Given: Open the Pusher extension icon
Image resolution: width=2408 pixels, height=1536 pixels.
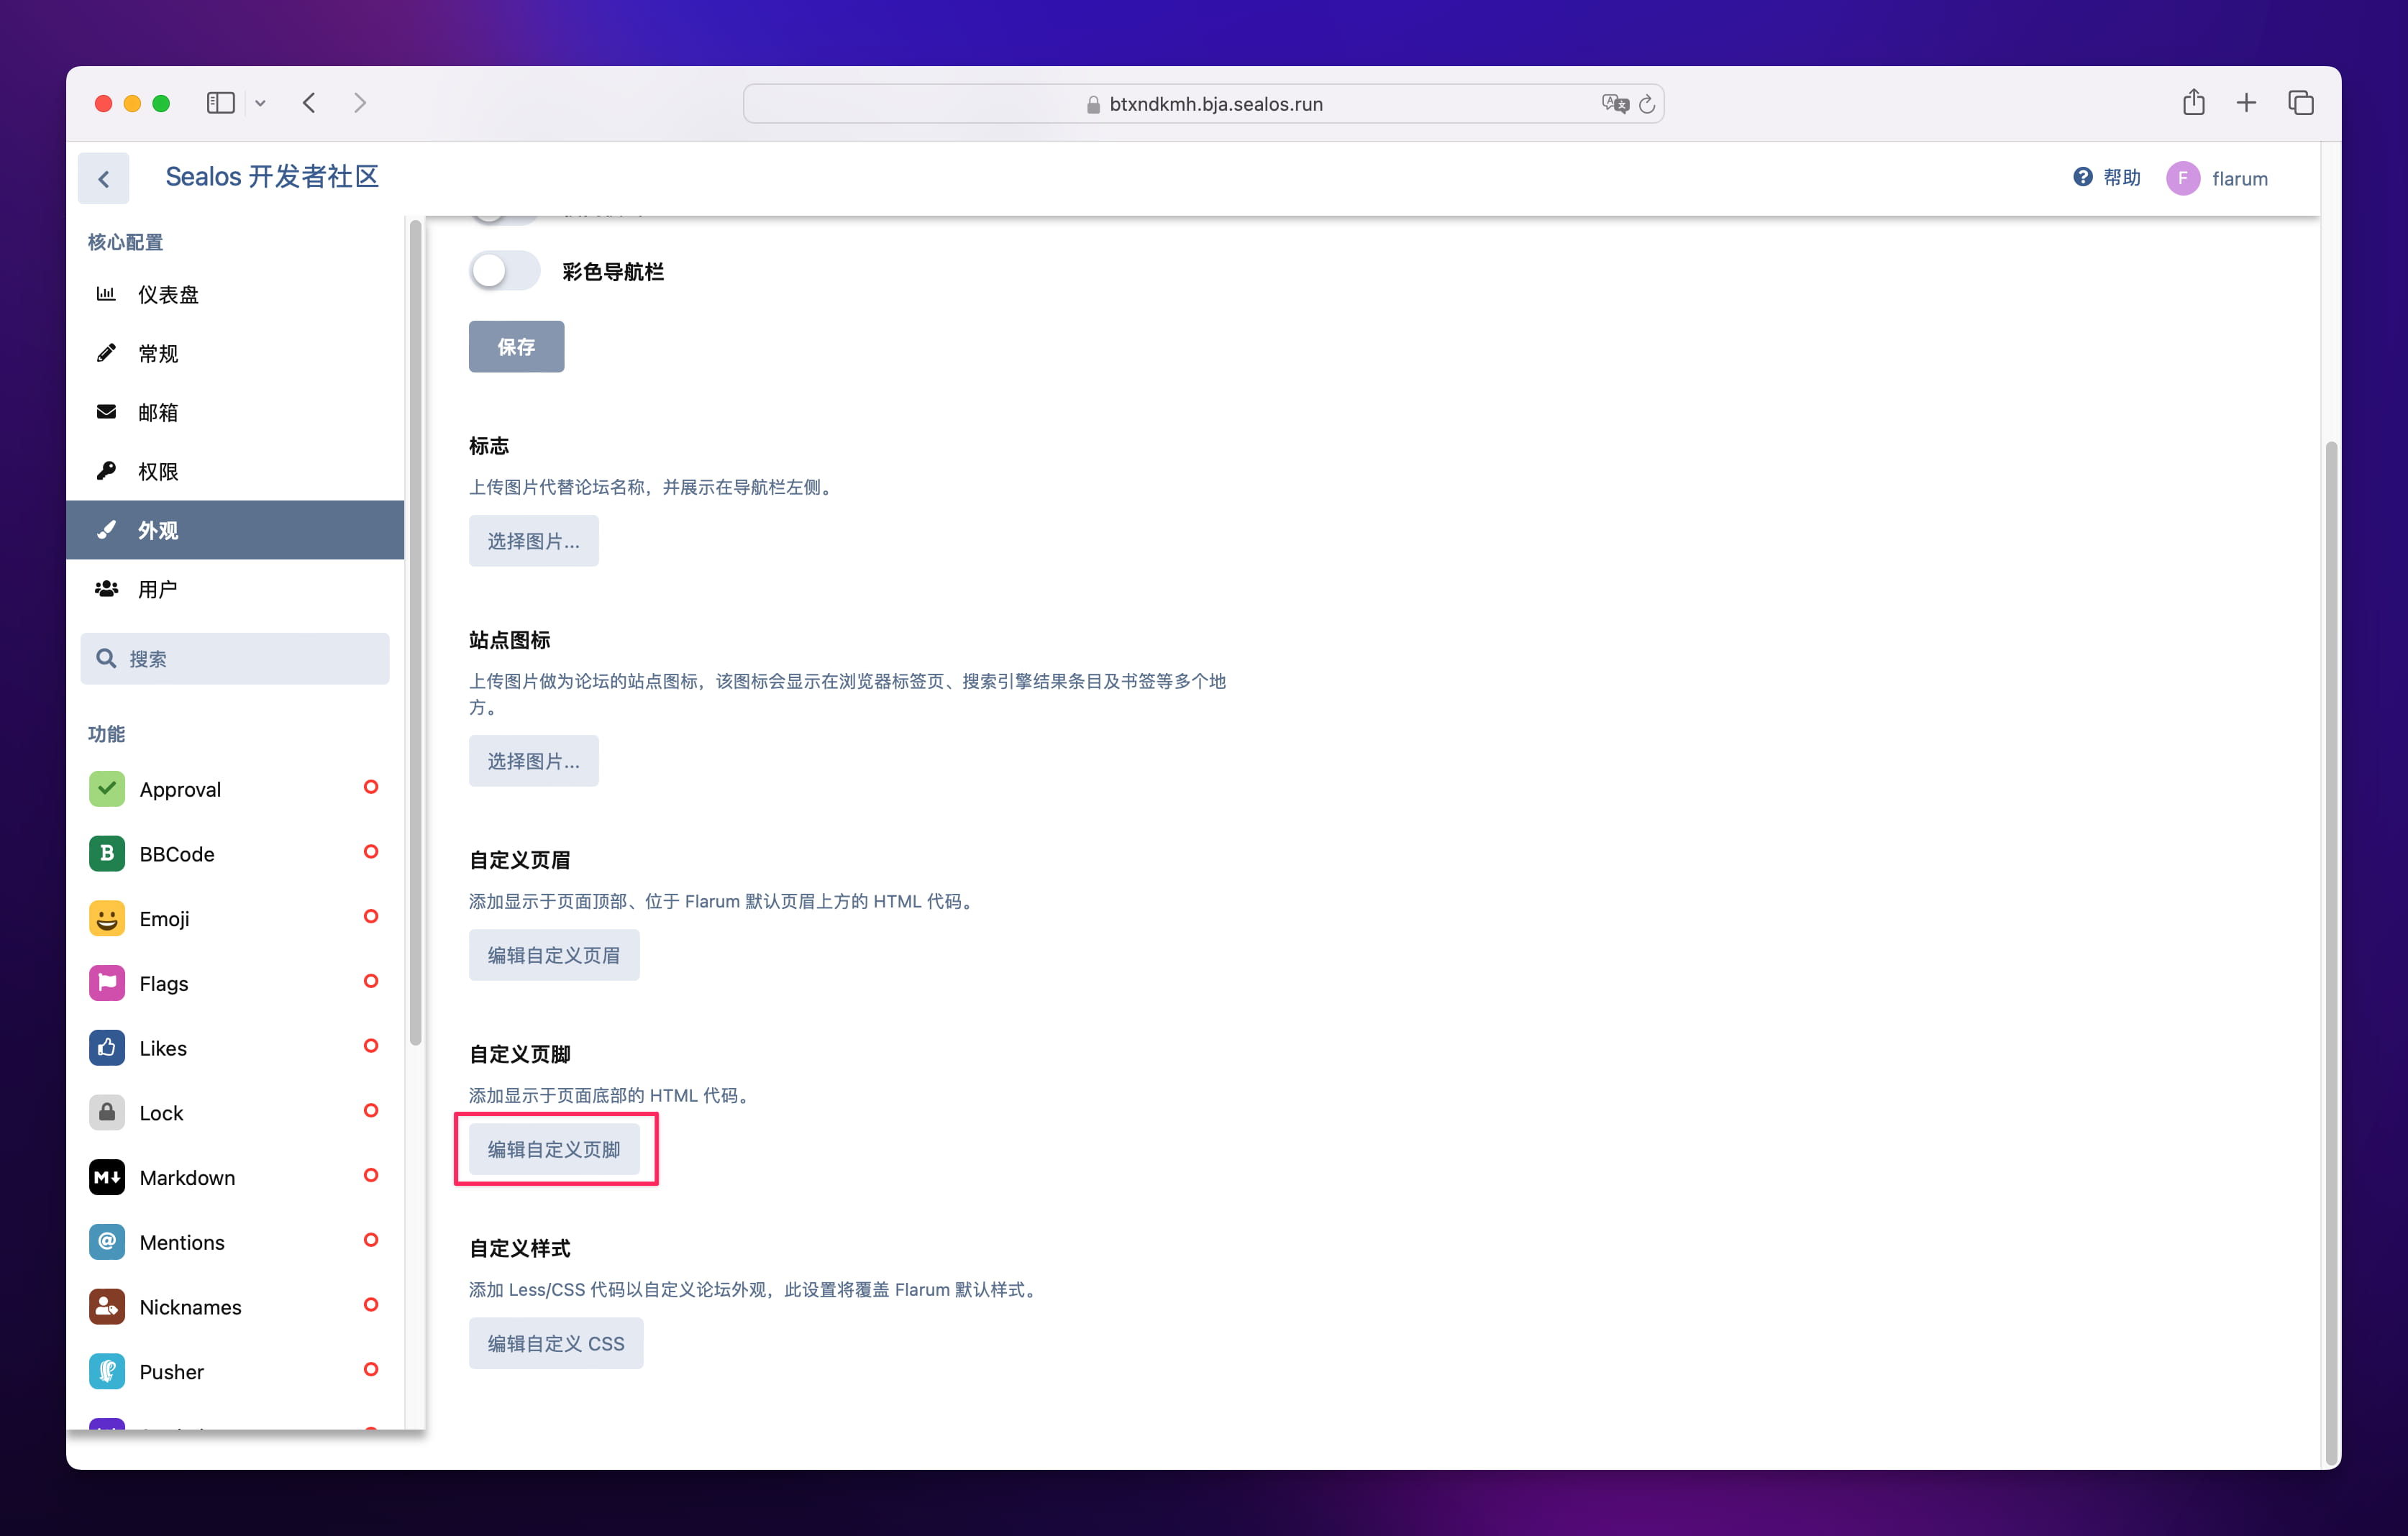Looking at the screenshot, I should 107,1371.
